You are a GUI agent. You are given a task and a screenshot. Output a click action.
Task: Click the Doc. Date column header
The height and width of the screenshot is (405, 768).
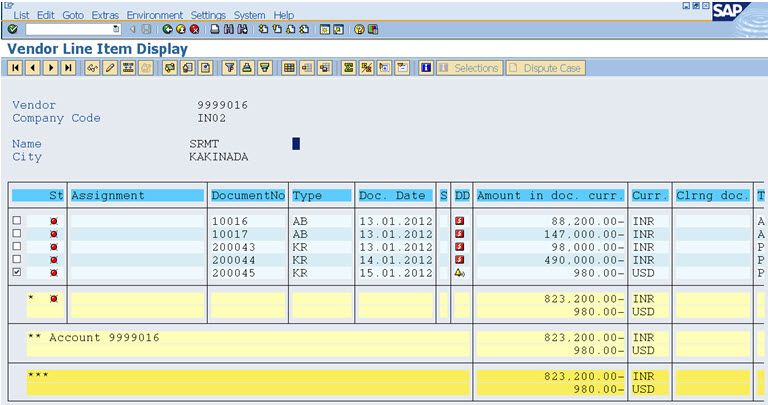click(396, 195)
